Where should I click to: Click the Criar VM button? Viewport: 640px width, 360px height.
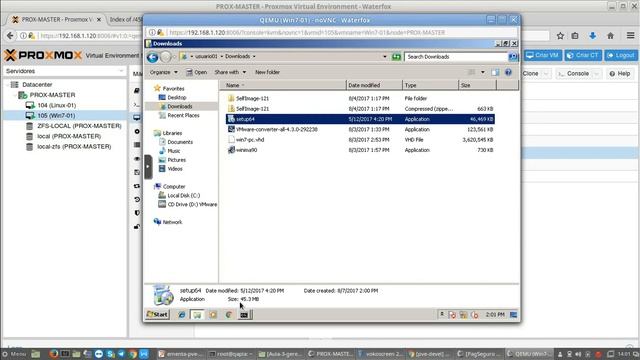tap(543, 56)
